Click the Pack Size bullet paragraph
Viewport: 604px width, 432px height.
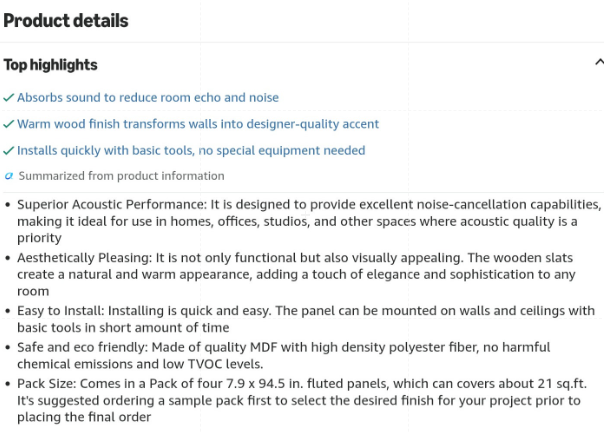click(x=302, y=400)
